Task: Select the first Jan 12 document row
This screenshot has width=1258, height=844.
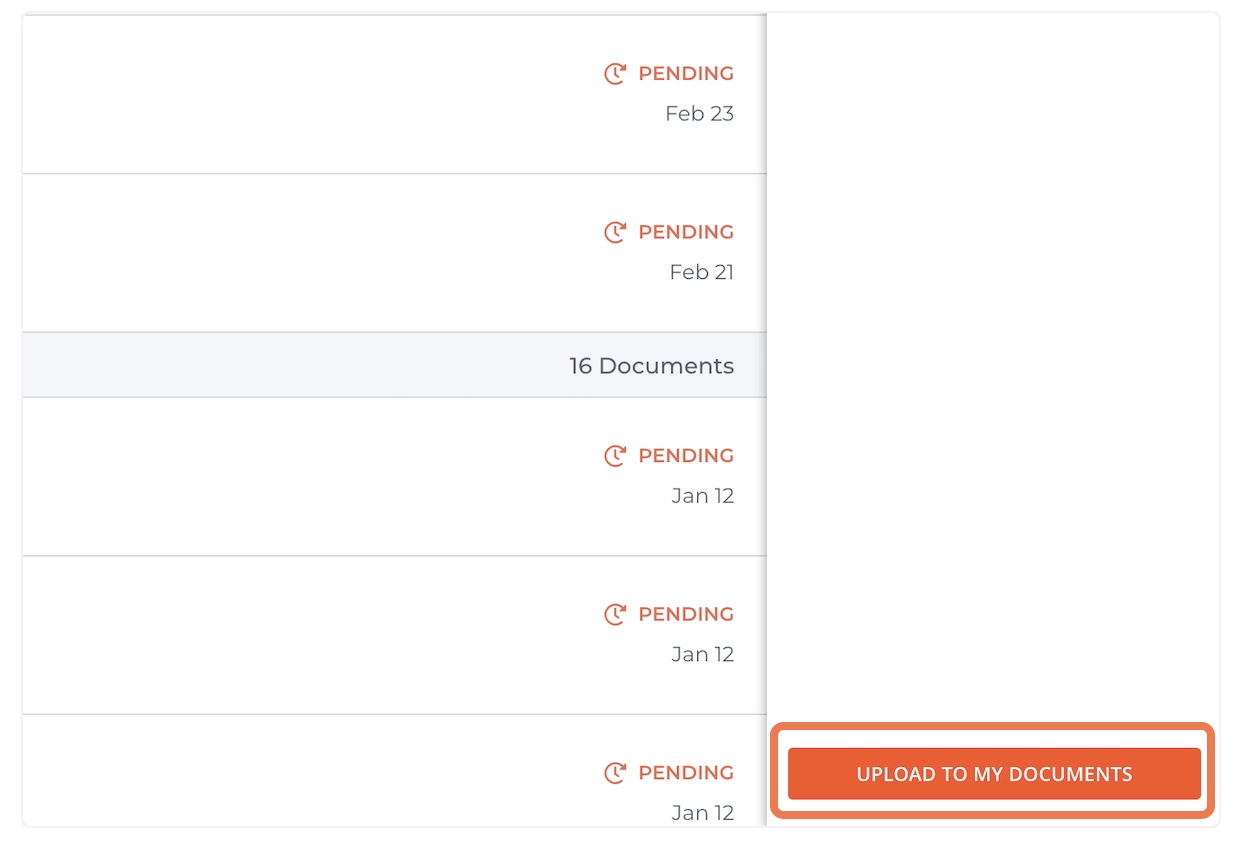Action: (390, 476)
